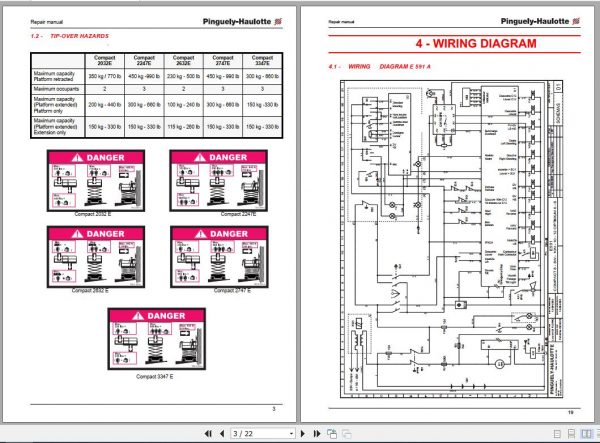Image resolution: width=600 pixels, height=443 pixels.
Task: Click the danger label image for Compact 2247E
Action: tap(218, 181)
